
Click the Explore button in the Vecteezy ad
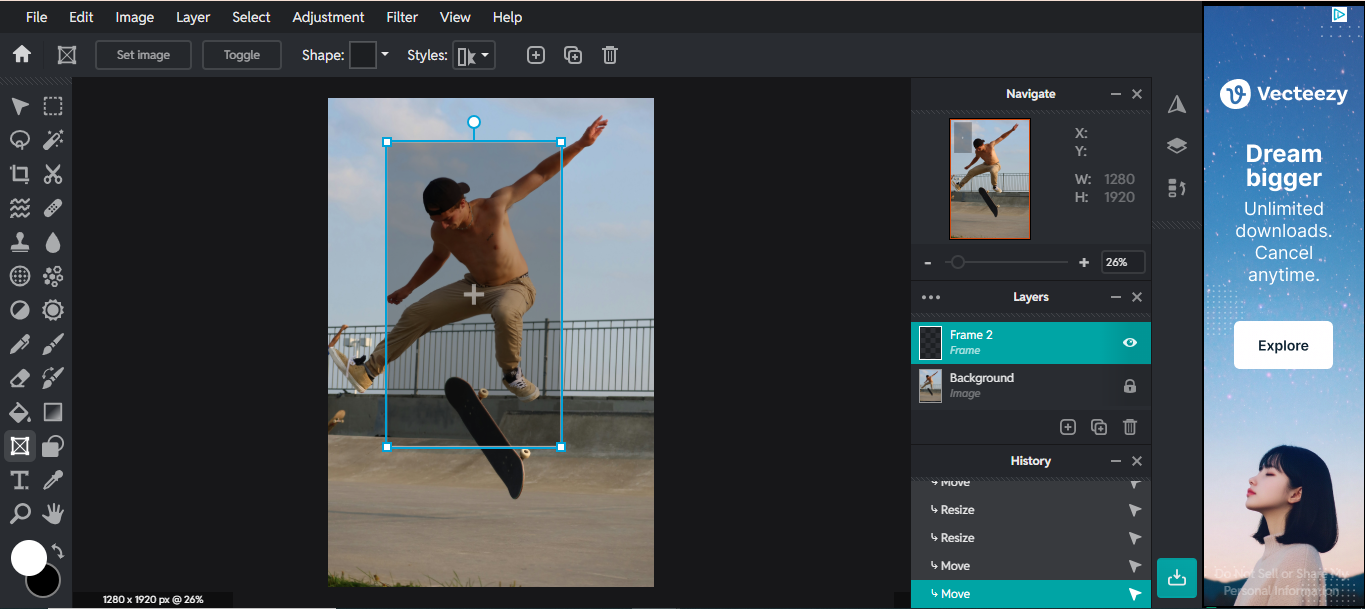click(1282, 344)
